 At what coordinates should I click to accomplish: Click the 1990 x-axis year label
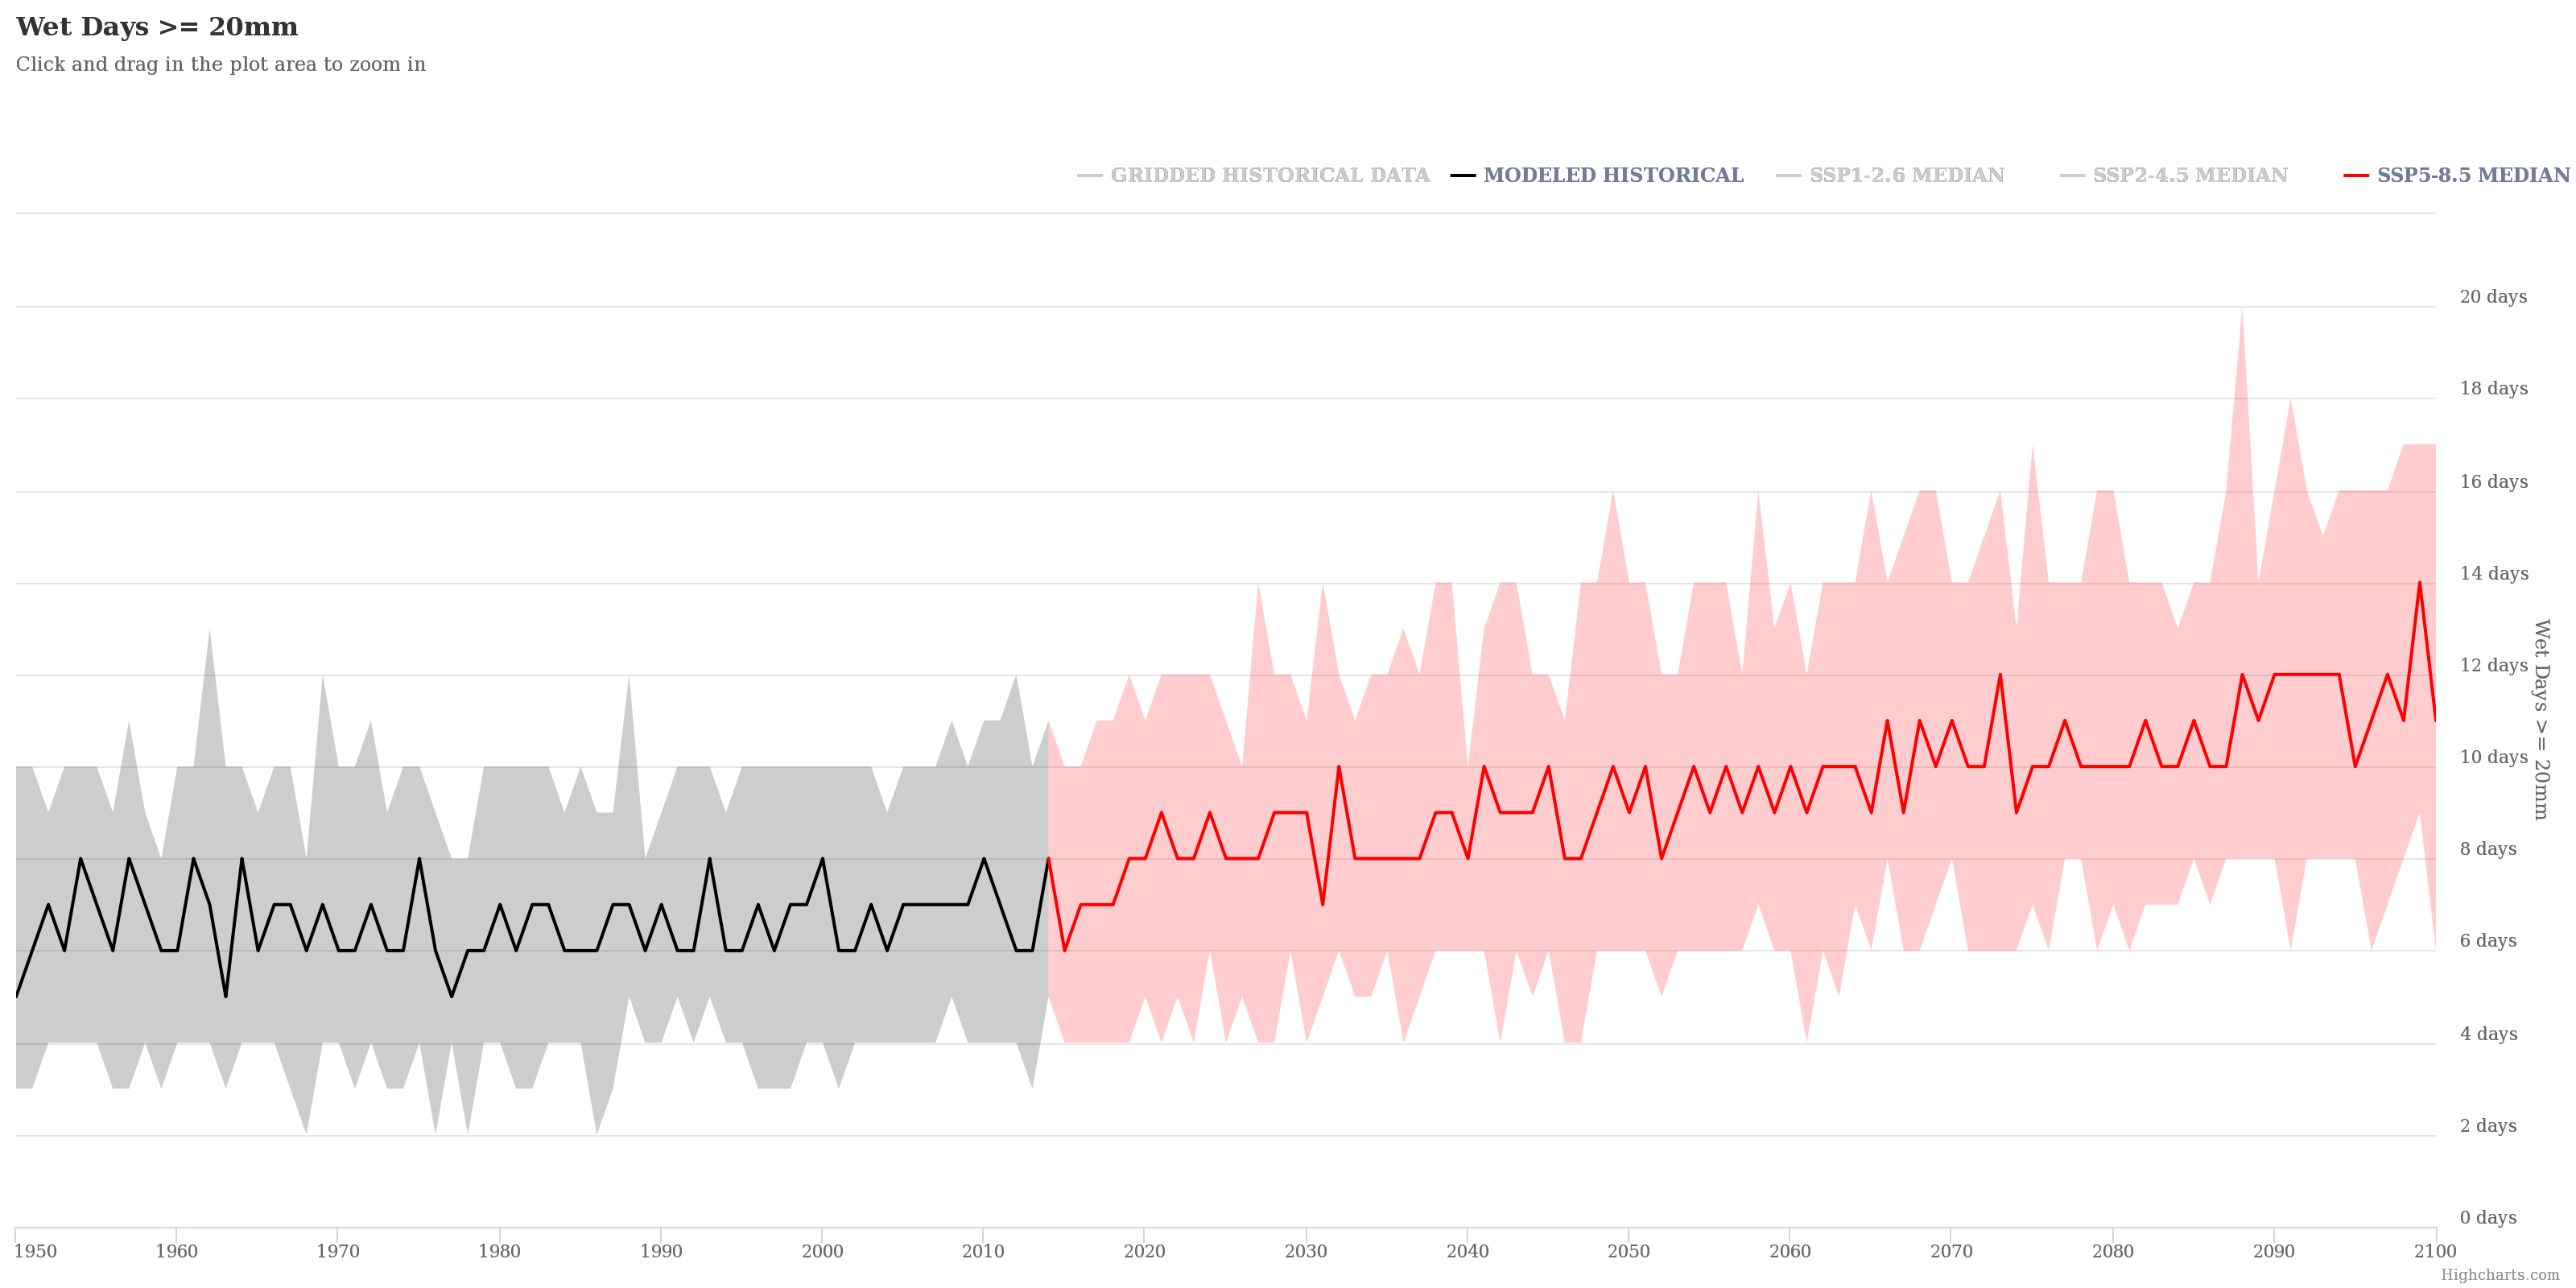(660, 1251)
